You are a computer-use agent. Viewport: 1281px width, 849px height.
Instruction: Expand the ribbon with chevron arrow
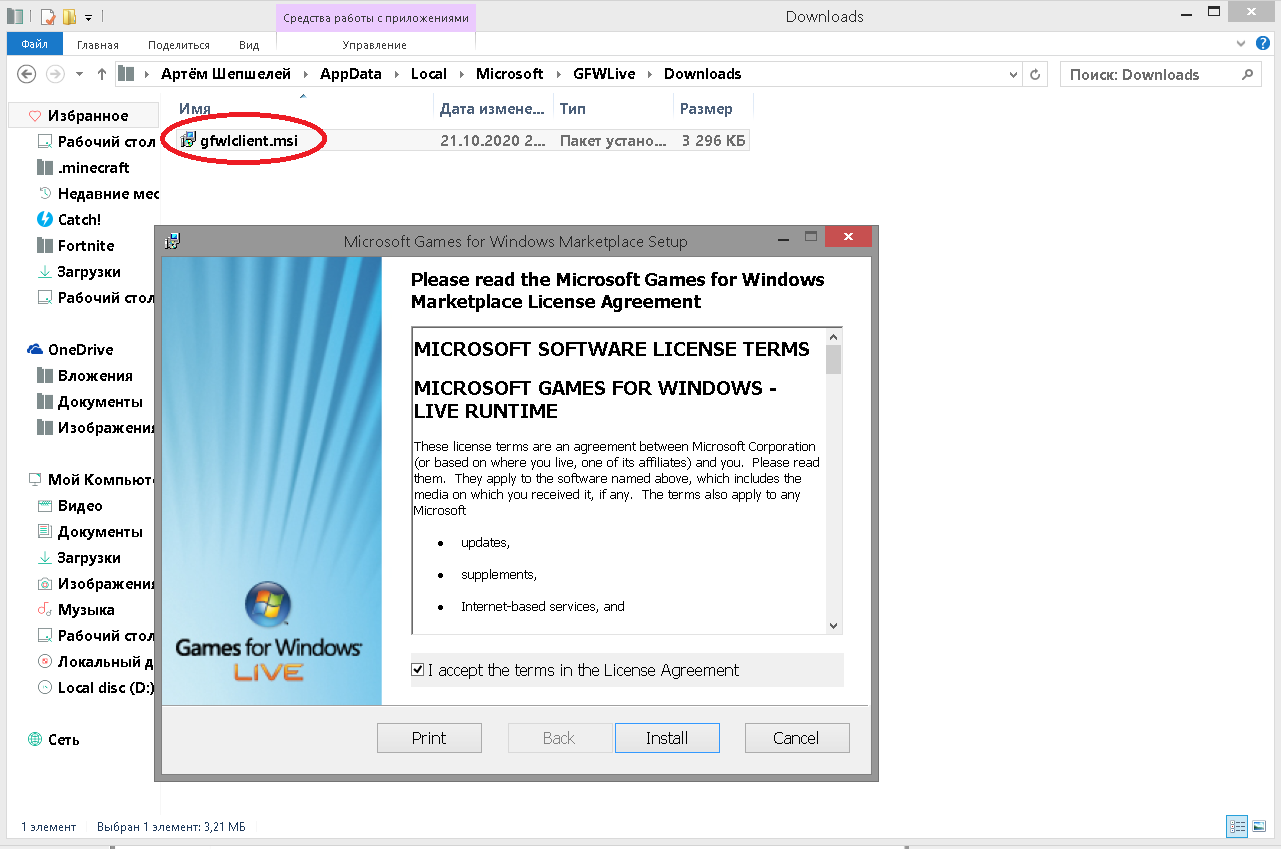tap(1242, 44)
